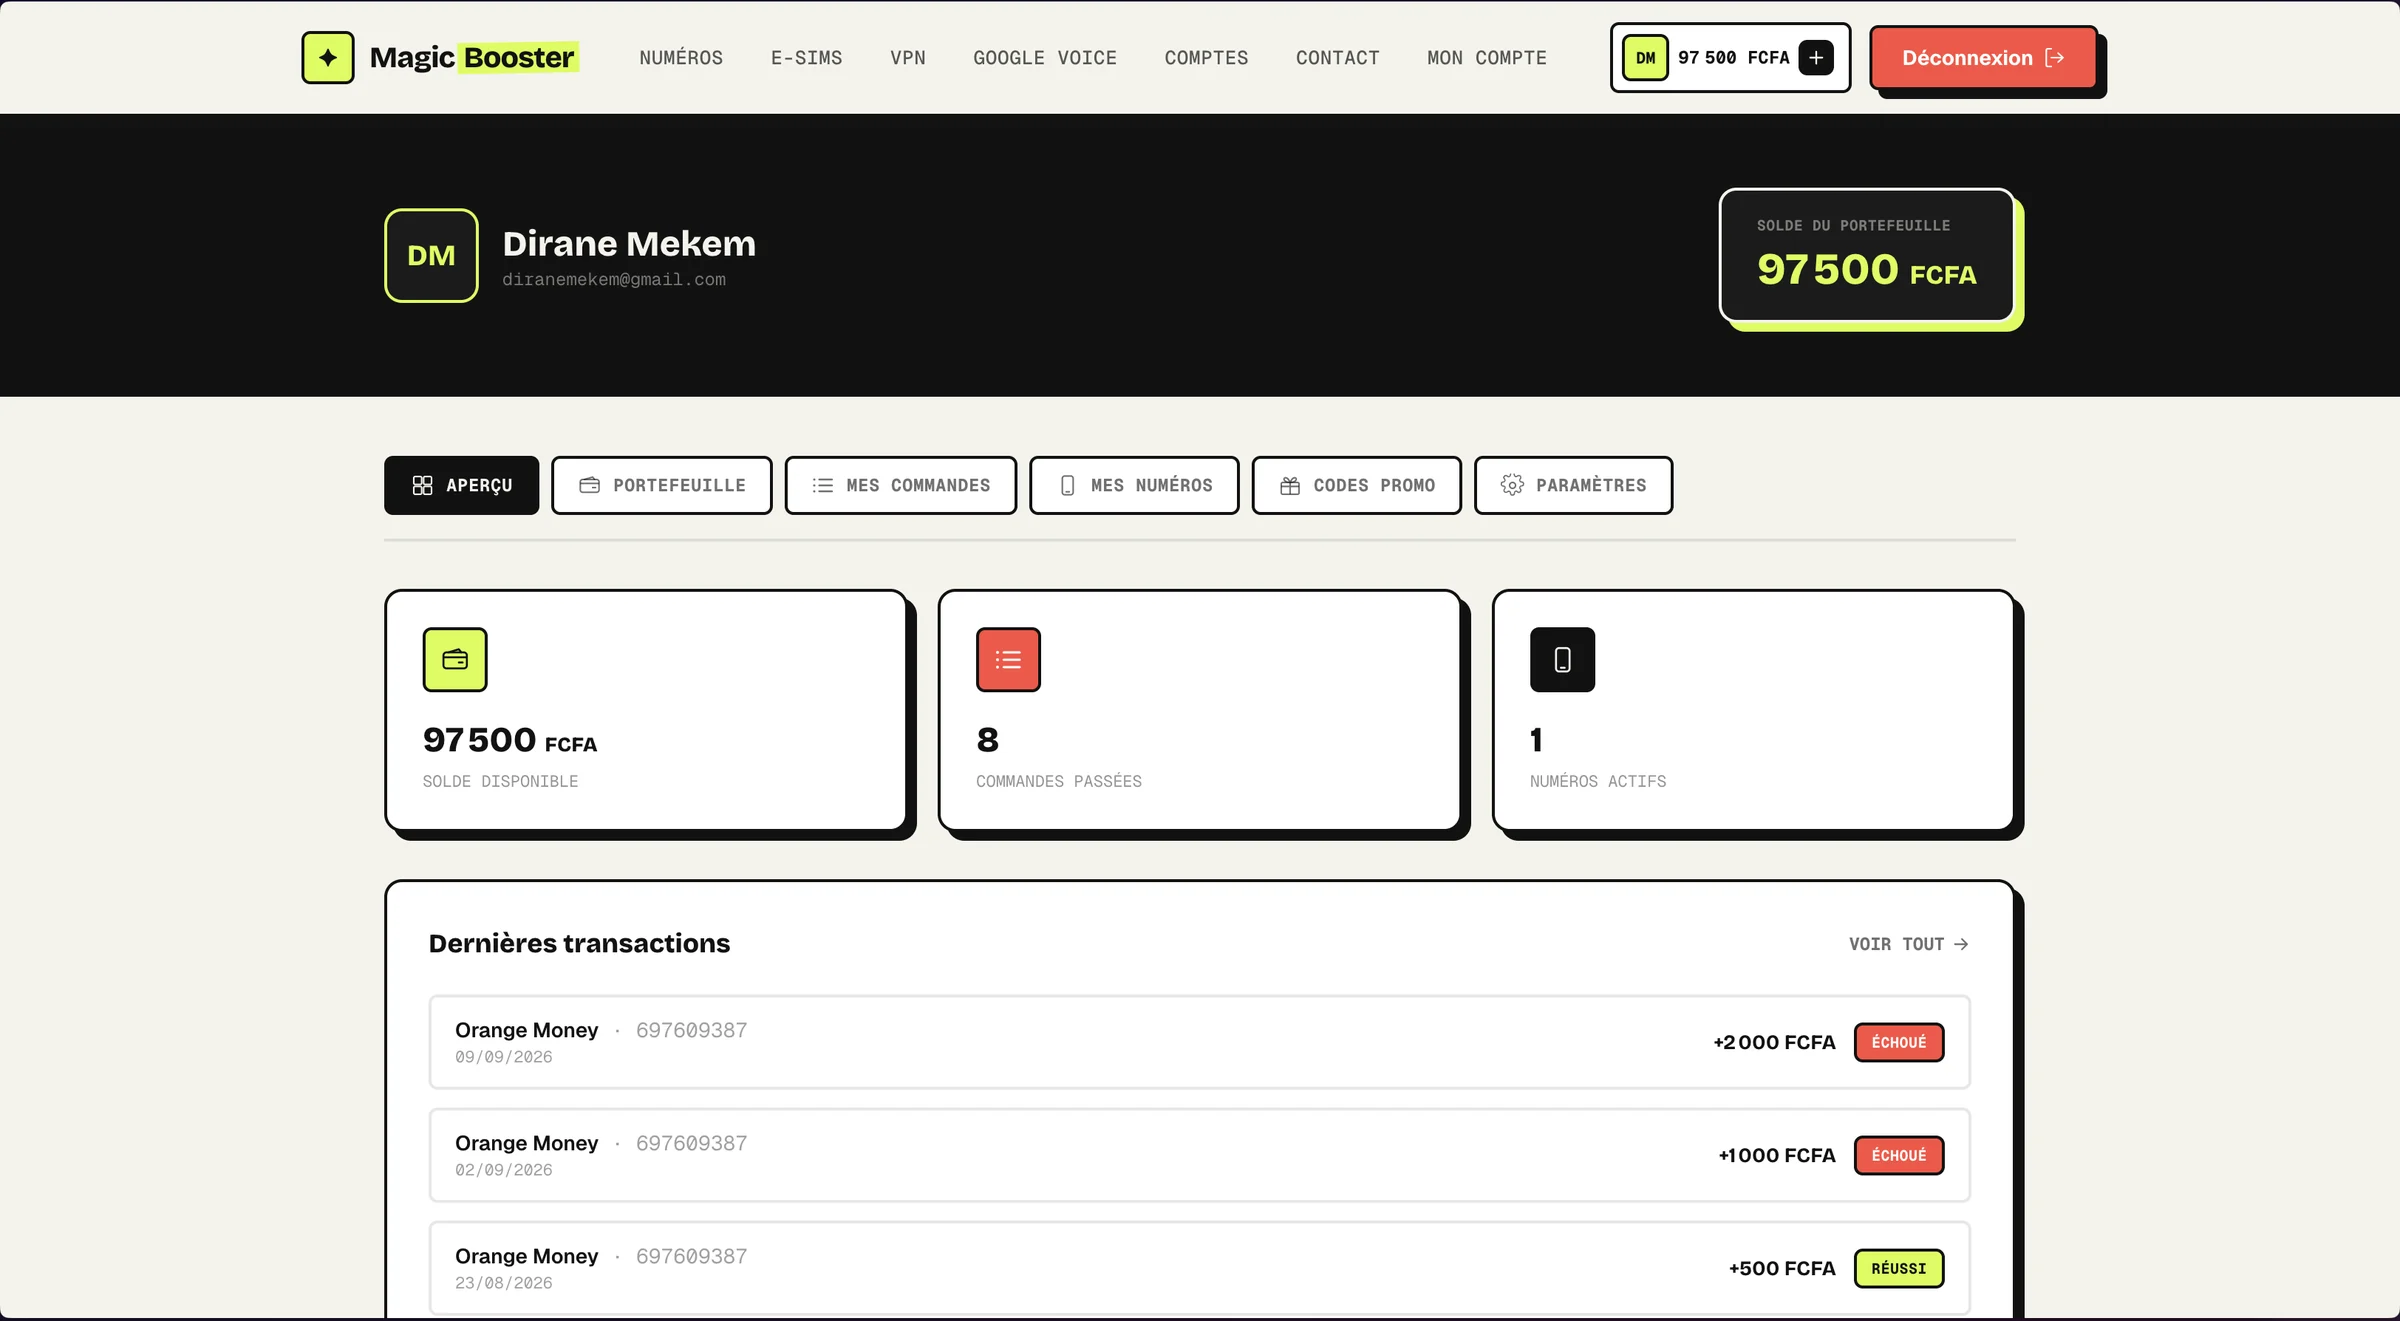Switch to the Portefeuille tab
The height and width of the screenshot is (1321, 2400).
pos(662,485)
